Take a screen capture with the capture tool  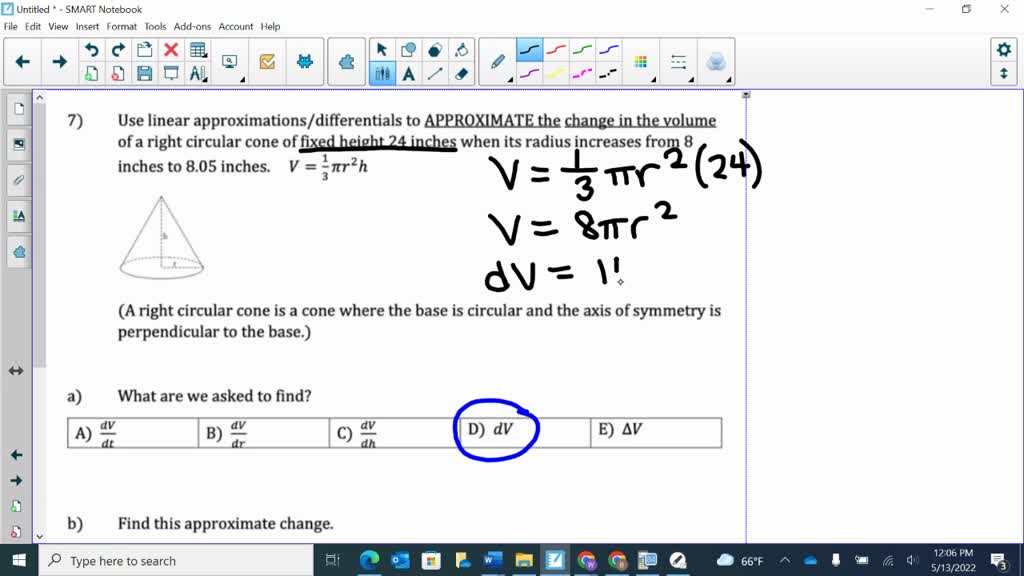tap(229, 62)
